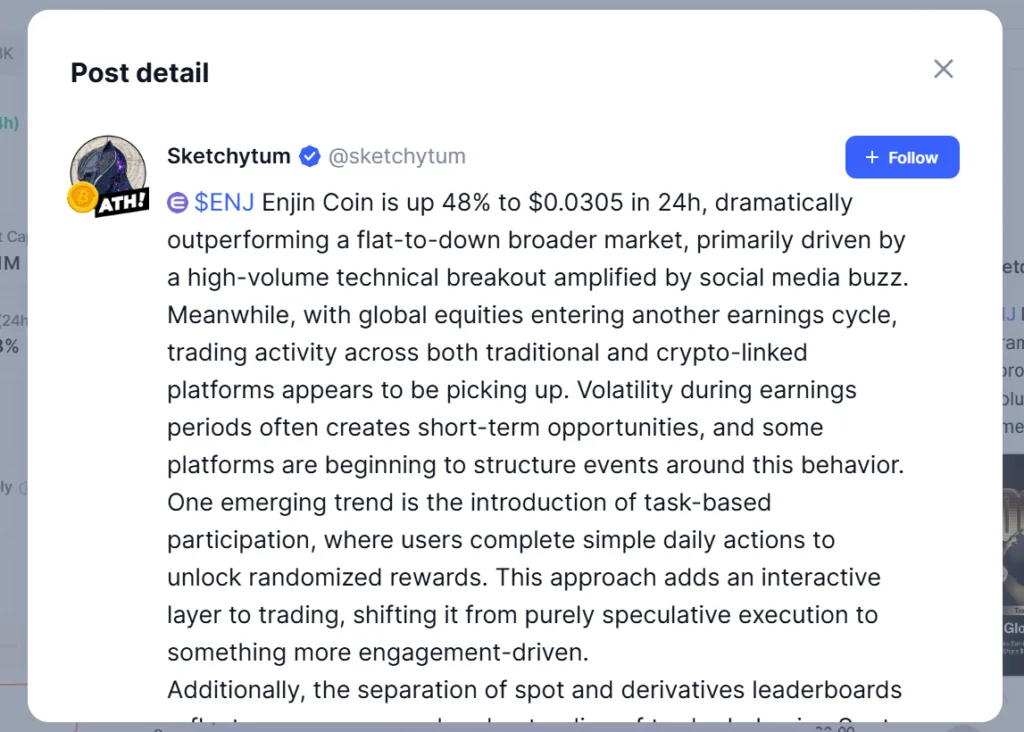Click the blue verified badge next to Sketchytum

point(310,156)
